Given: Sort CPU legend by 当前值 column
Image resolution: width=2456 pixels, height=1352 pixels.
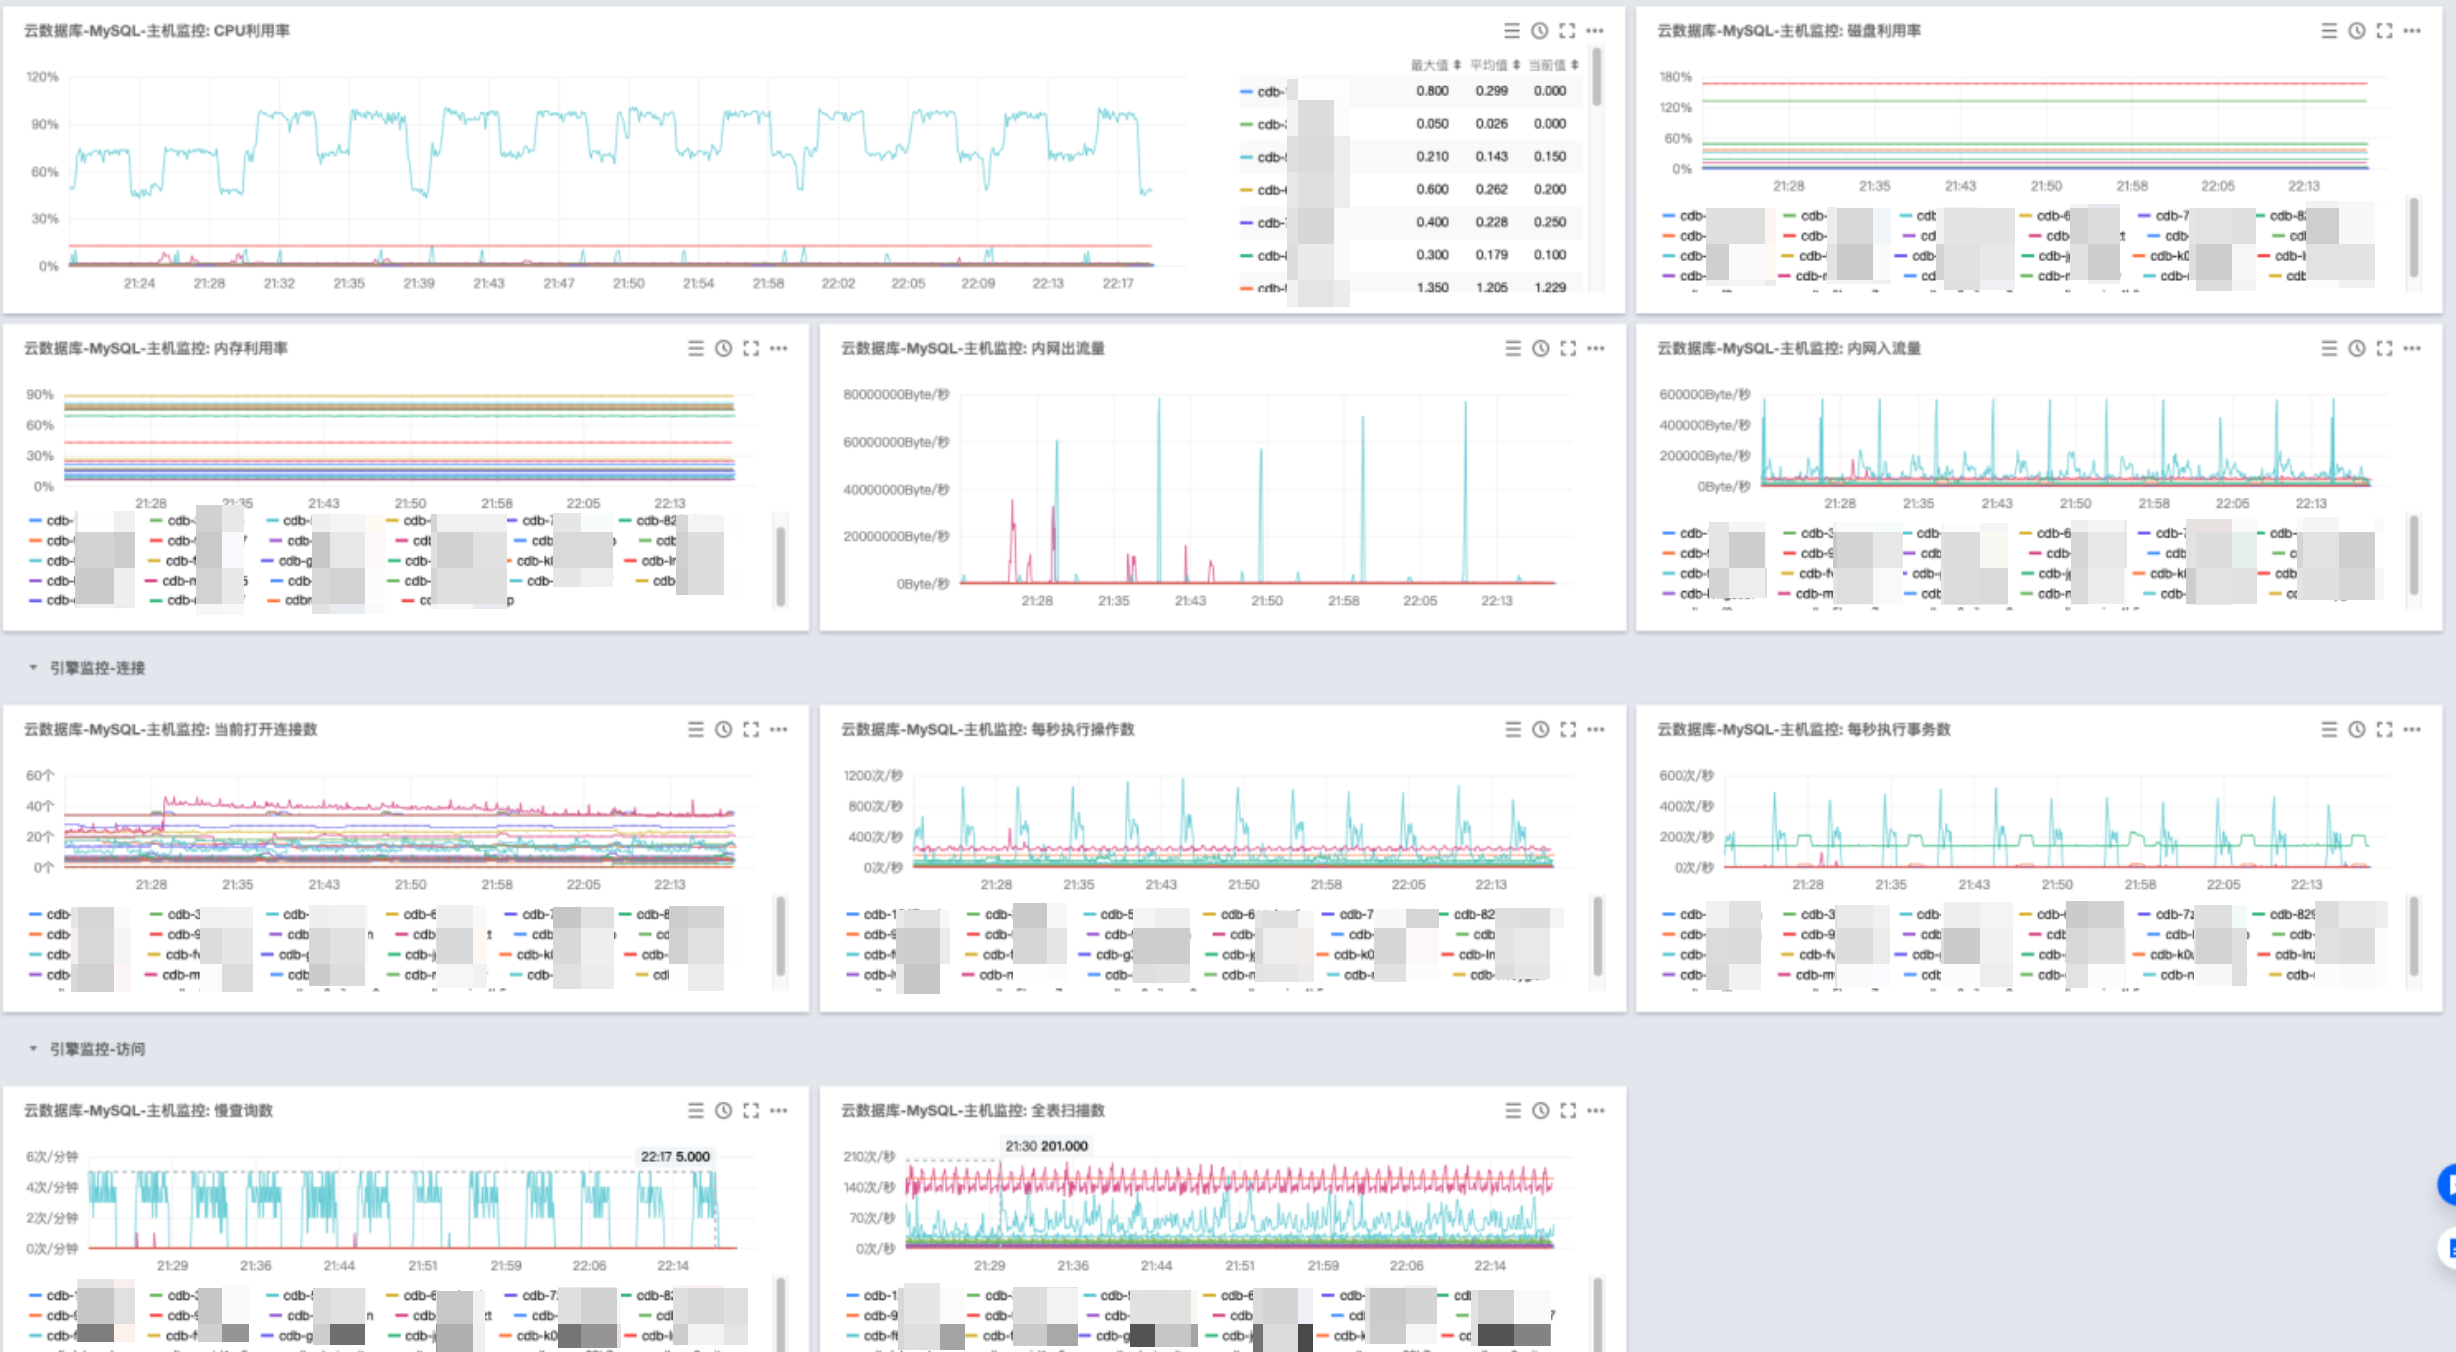Looking at the screenshot, I should (1553, 65).
